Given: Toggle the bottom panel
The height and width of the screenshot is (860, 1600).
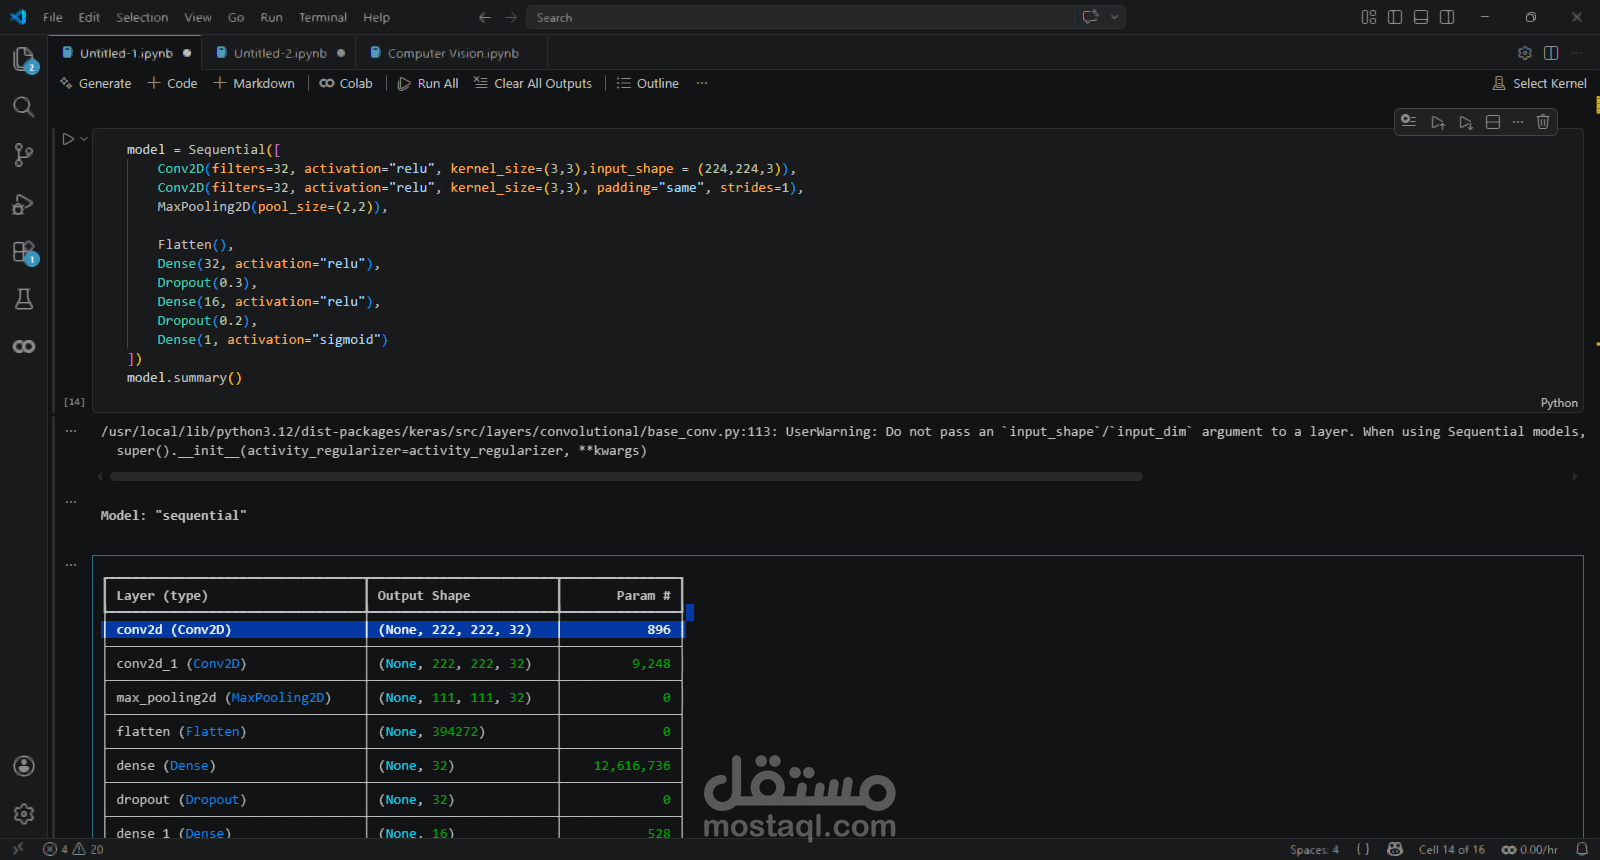Looking at the screenshot, I should (1421, 17).
